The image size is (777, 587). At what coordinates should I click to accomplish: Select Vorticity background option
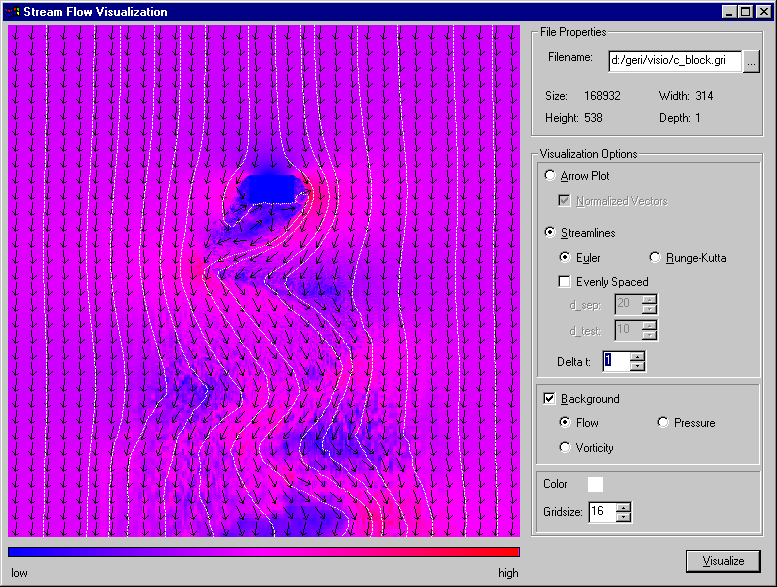(566, 448)
